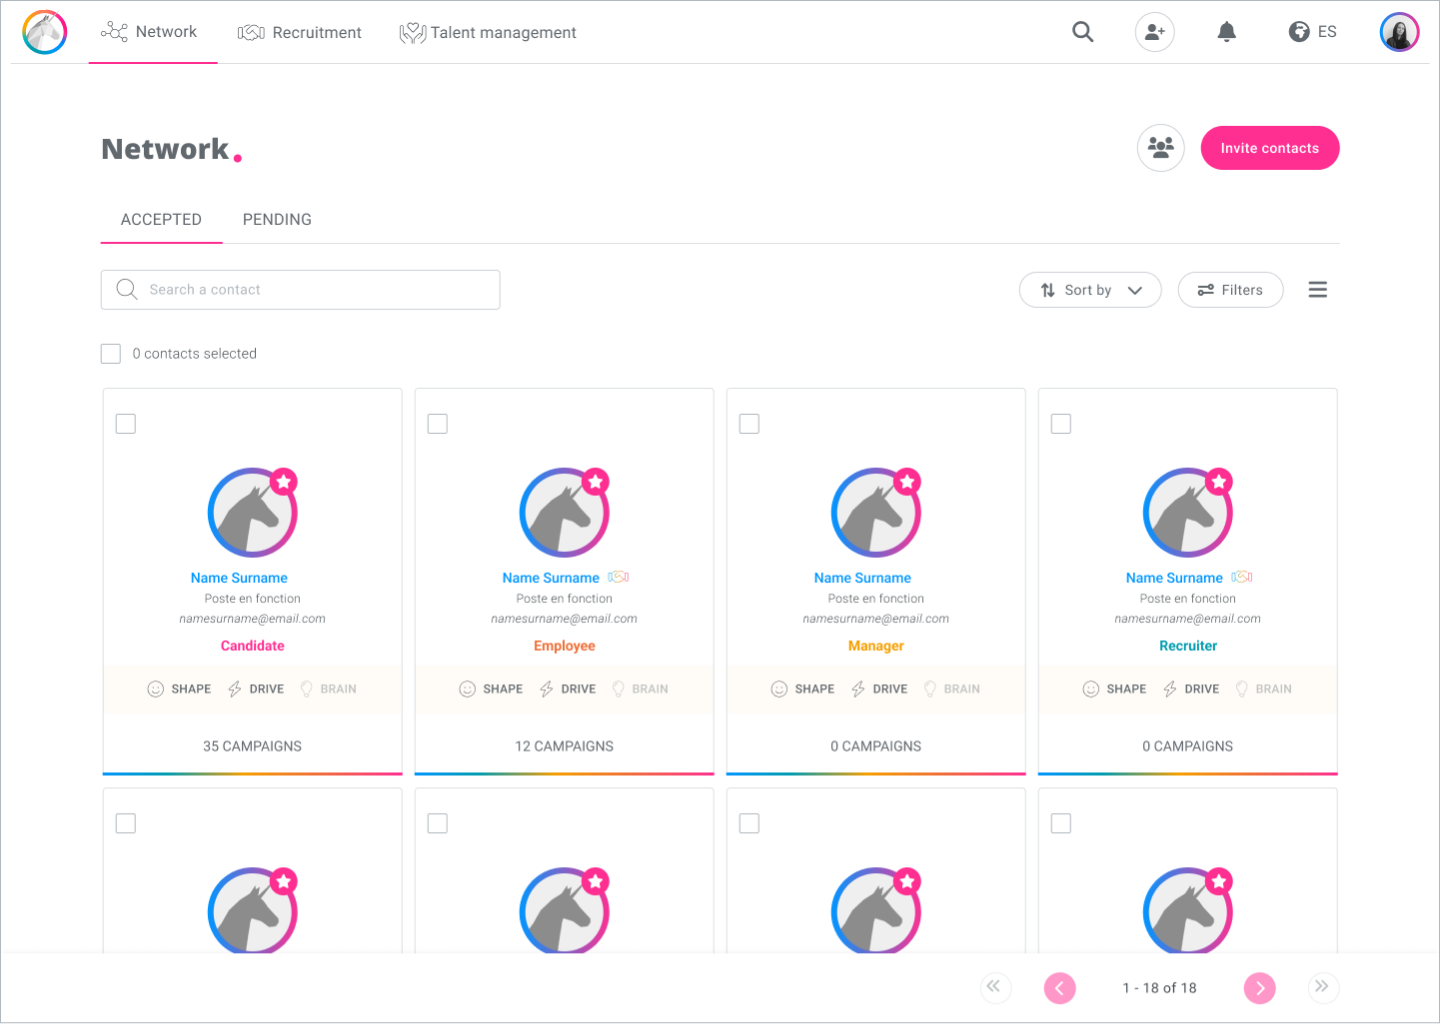Check the Candidate card checkbox
This screenshot has height=1024, width=1440.
(126, 424)
